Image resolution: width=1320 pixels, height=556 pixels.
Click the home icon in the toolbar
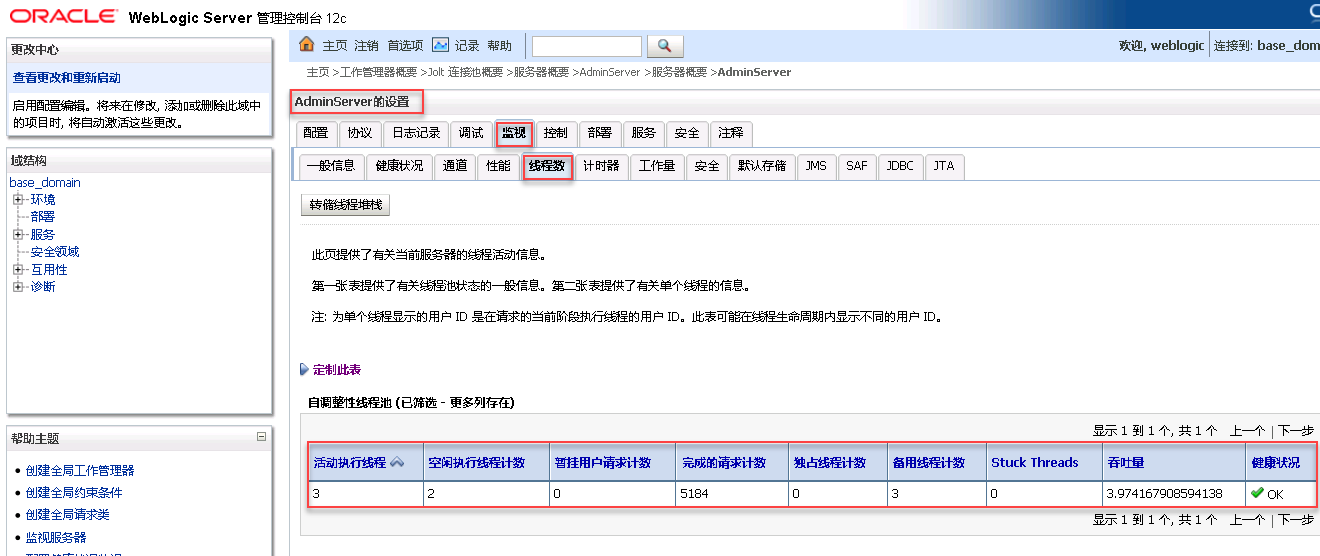click(307, 45)
